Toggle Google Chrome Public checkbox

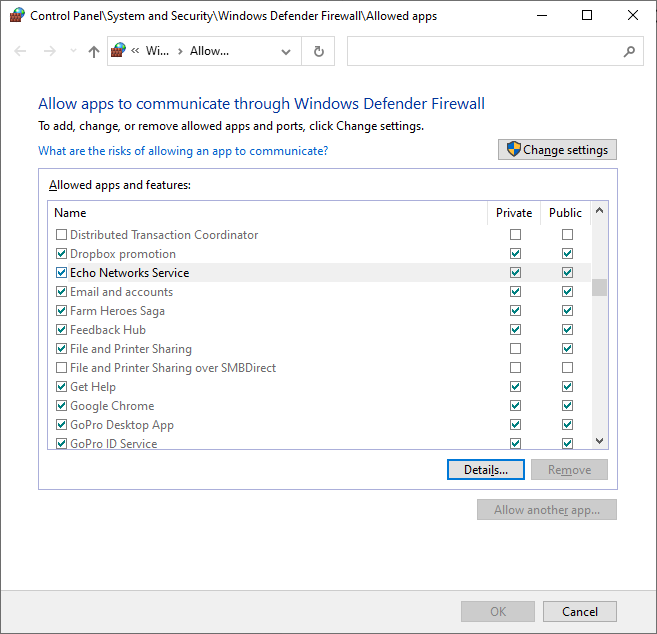[567, 405]
